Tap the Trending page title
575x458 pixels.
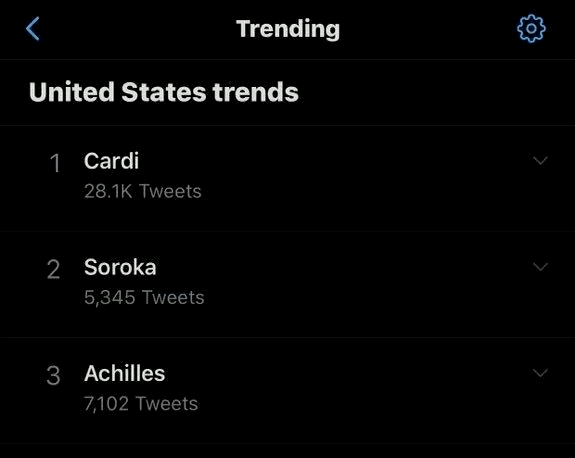pyautogui.click(x=288, y=29)
